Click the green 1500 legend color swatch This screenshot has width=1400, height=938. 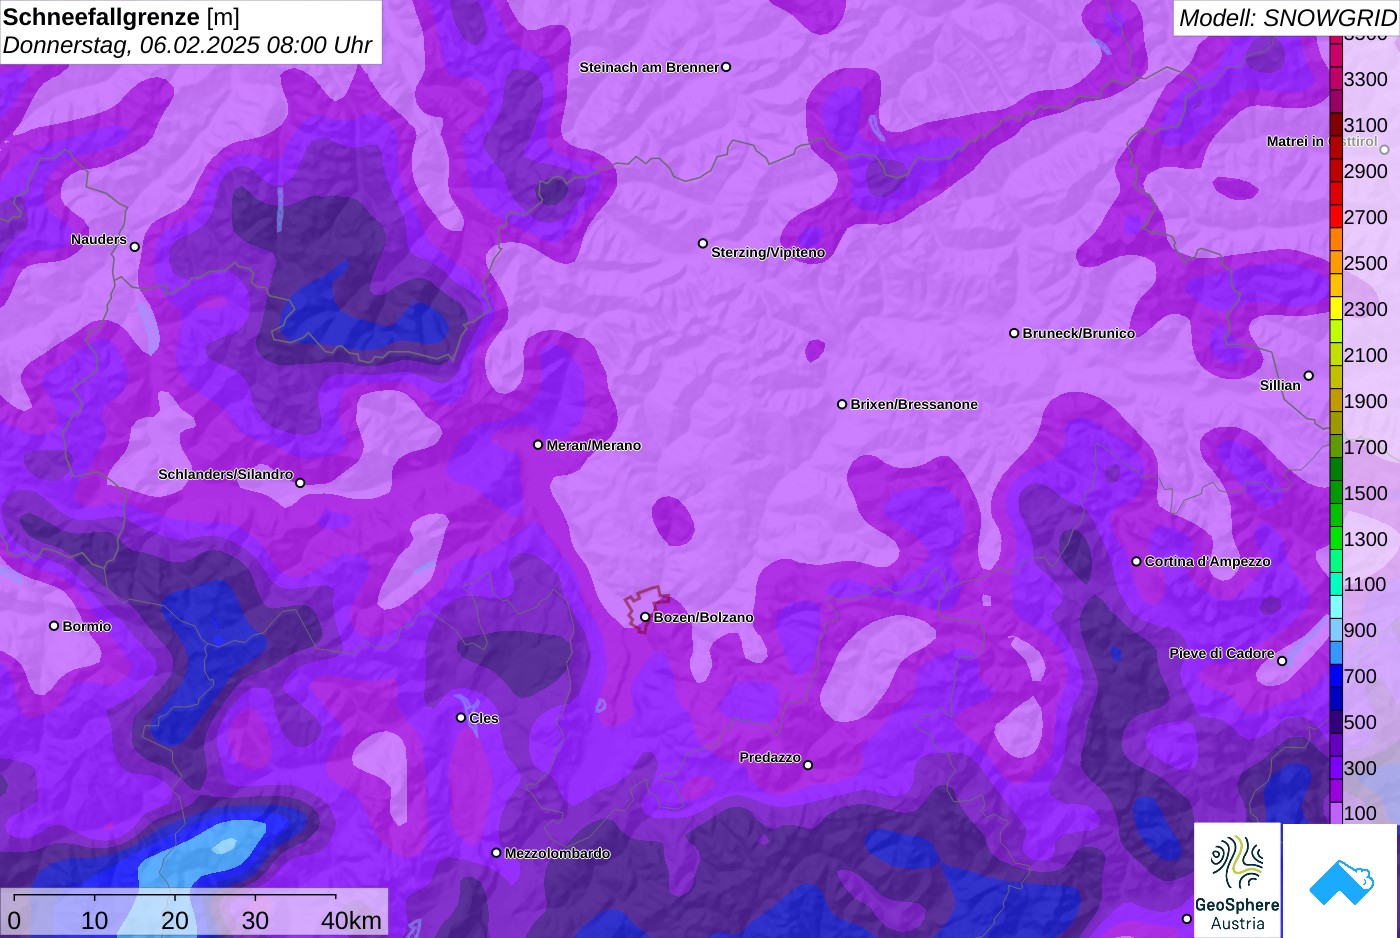[1336, 493]
